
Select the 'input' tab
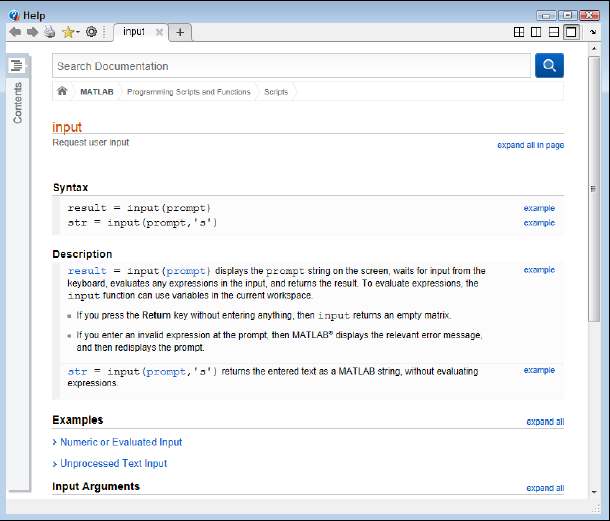(x=134, y=32)
